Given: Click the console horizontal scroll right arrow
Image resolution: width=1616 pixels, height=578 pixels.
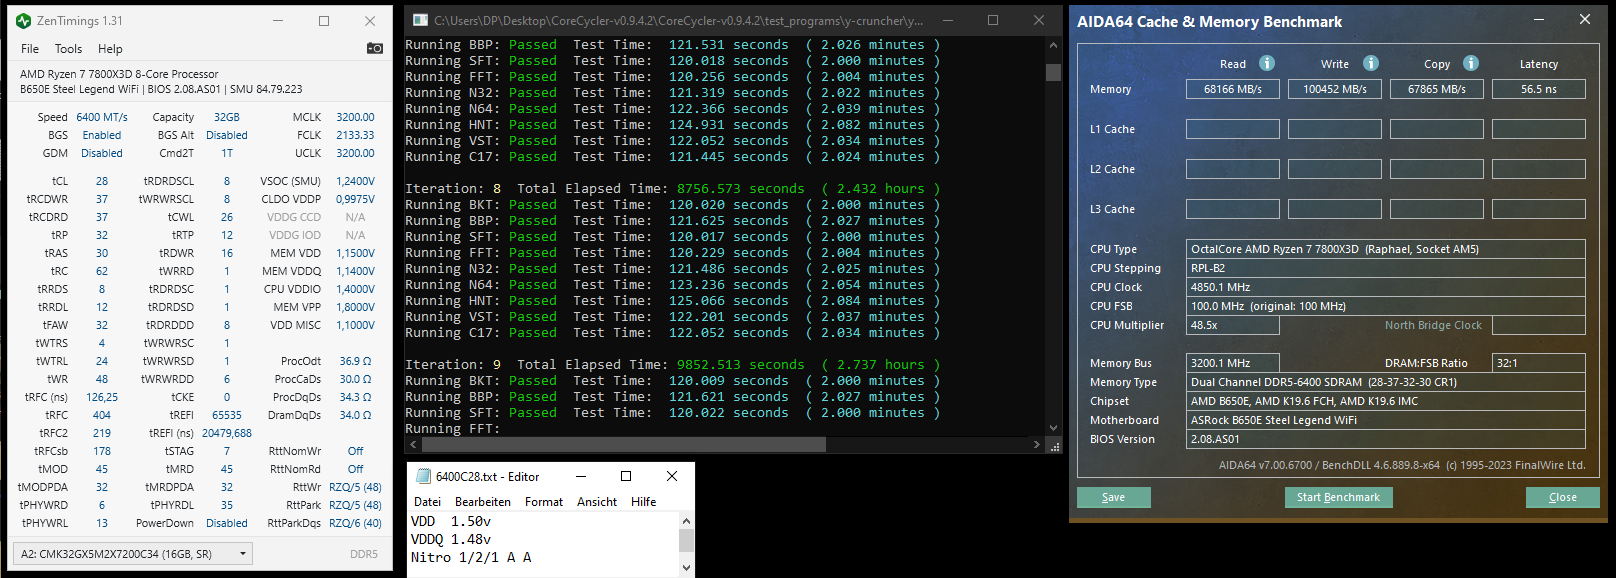Looking at the screenshot, I should [x=1036, y=445].
